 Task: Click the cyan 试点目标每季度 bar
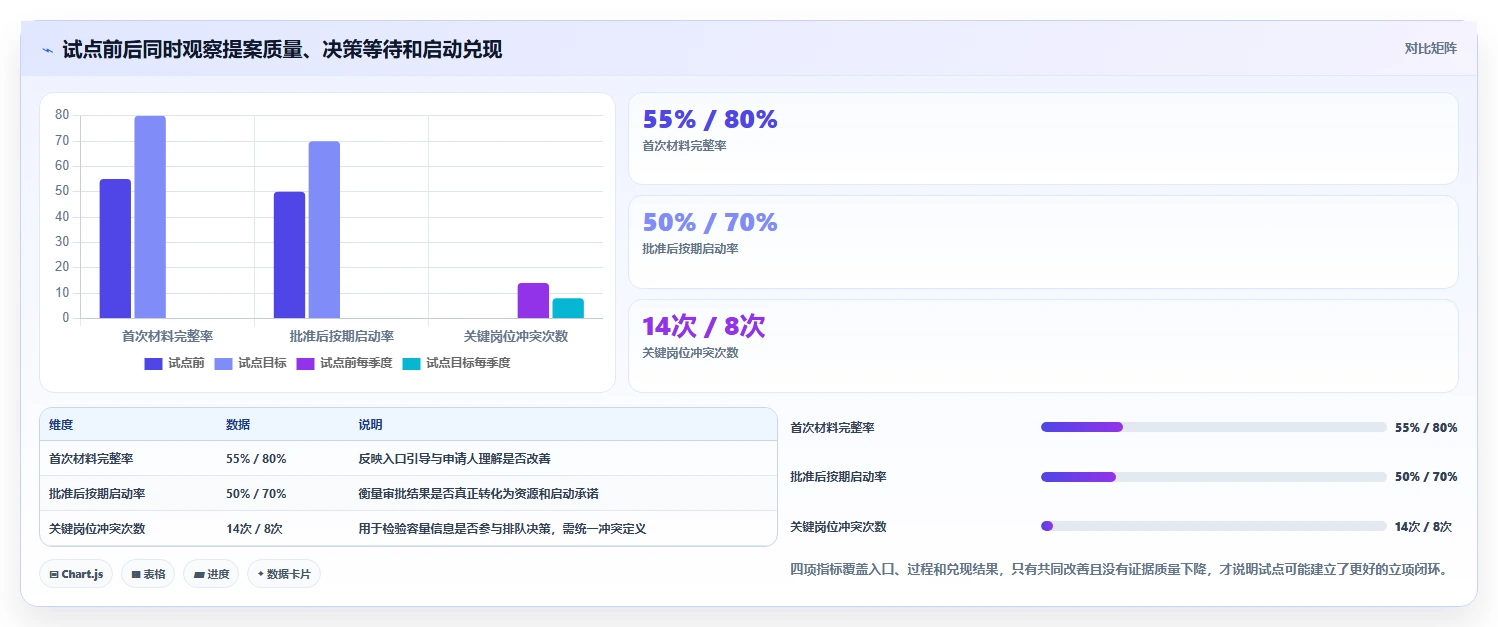coord(568,308)
